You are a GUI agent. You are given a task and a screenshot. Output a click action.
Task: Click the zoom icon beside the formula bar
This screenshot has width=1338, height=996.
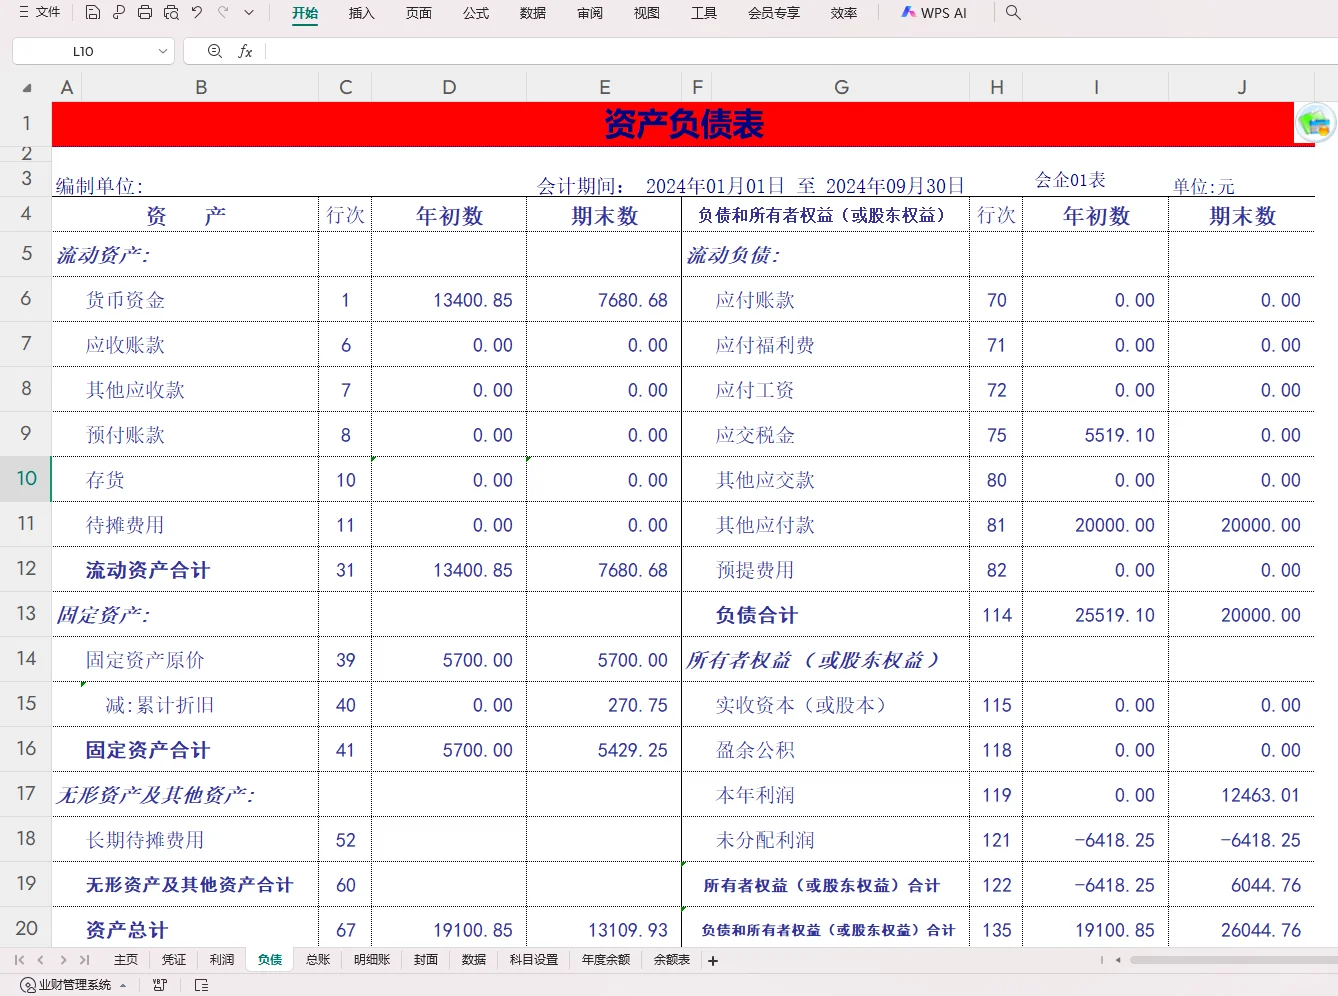214,51
